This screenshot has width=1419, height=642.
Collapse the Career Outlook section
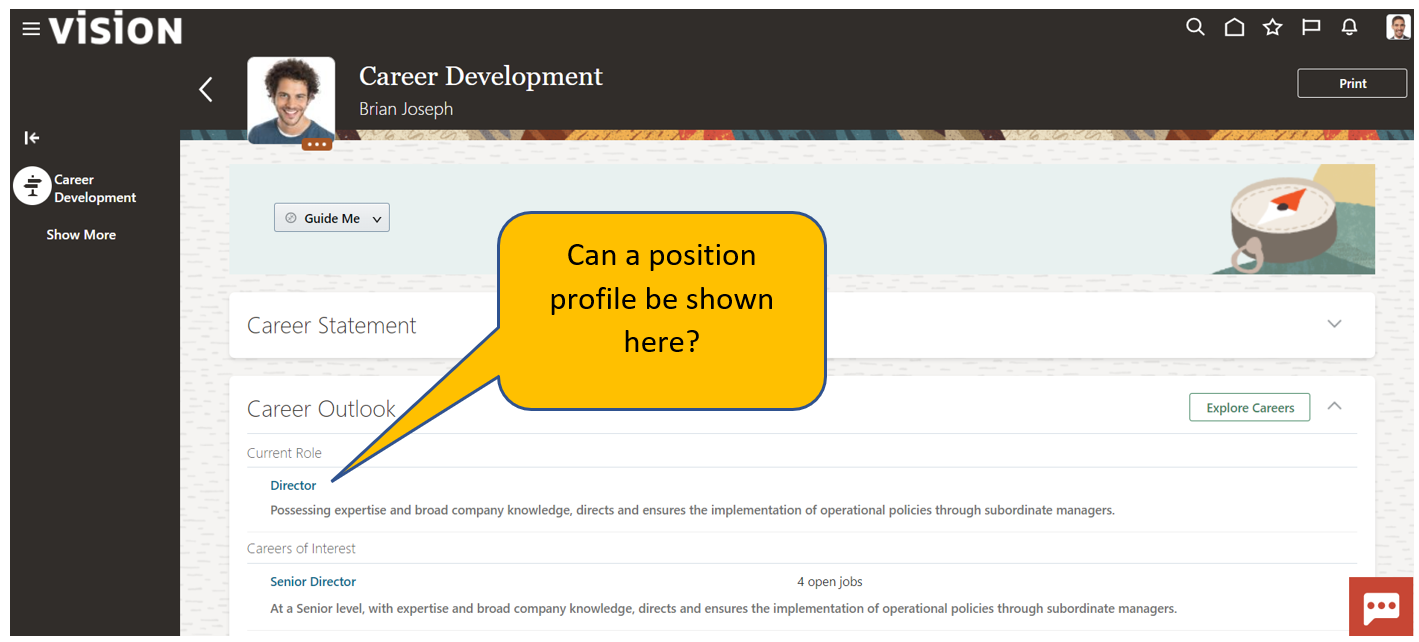pos(1334,407)
